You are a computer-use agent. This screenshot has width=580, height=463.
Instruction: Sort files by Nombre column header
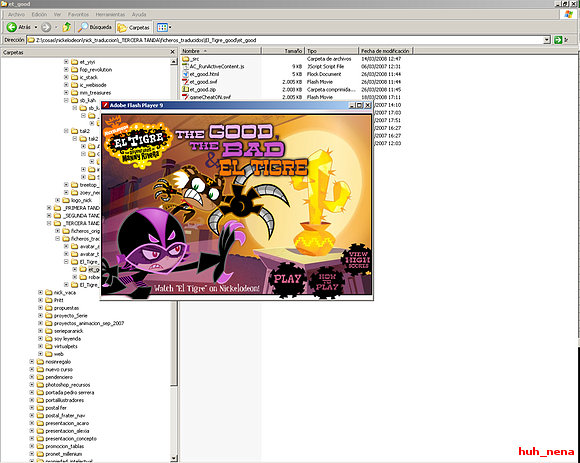point(220,51)
